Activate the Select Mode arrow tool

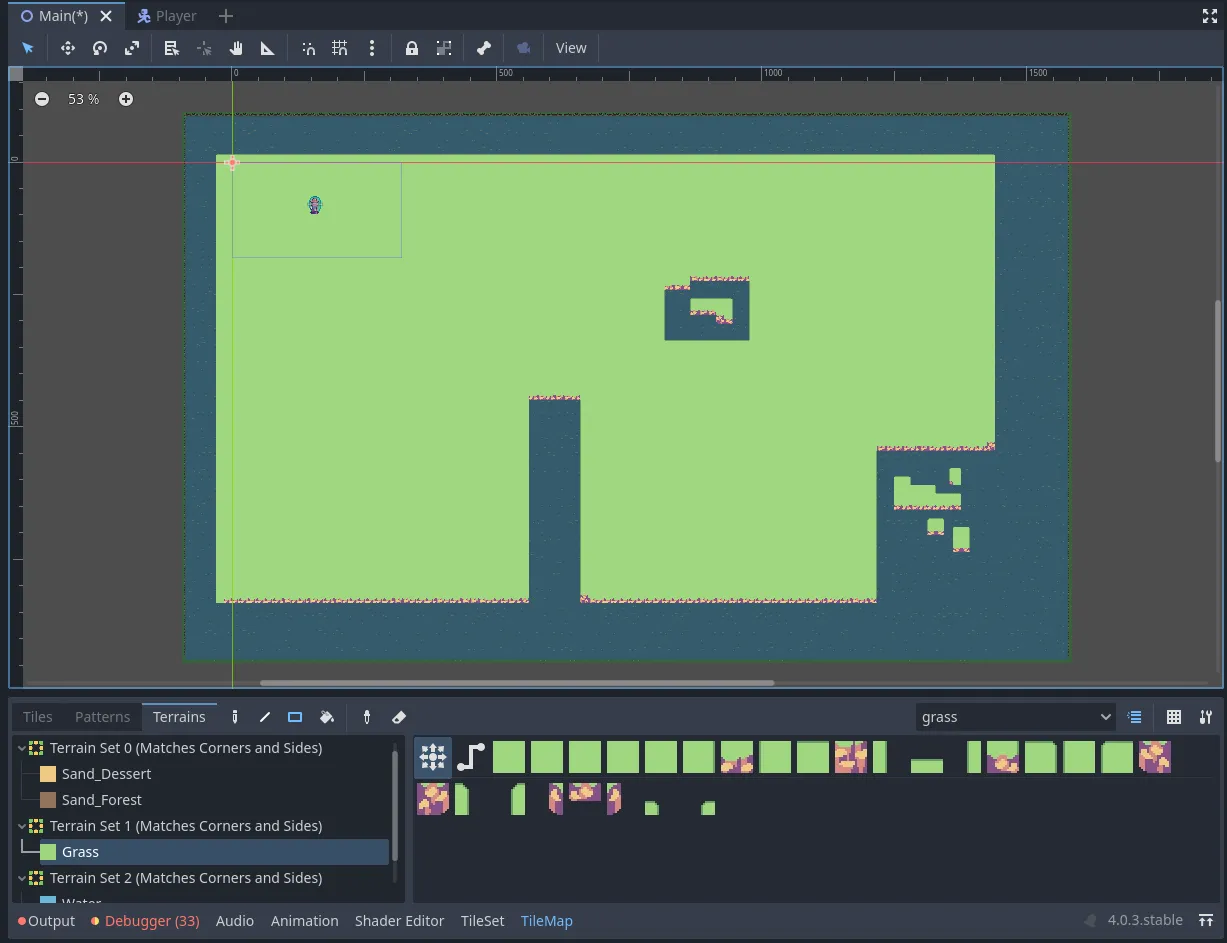(28, 48)
